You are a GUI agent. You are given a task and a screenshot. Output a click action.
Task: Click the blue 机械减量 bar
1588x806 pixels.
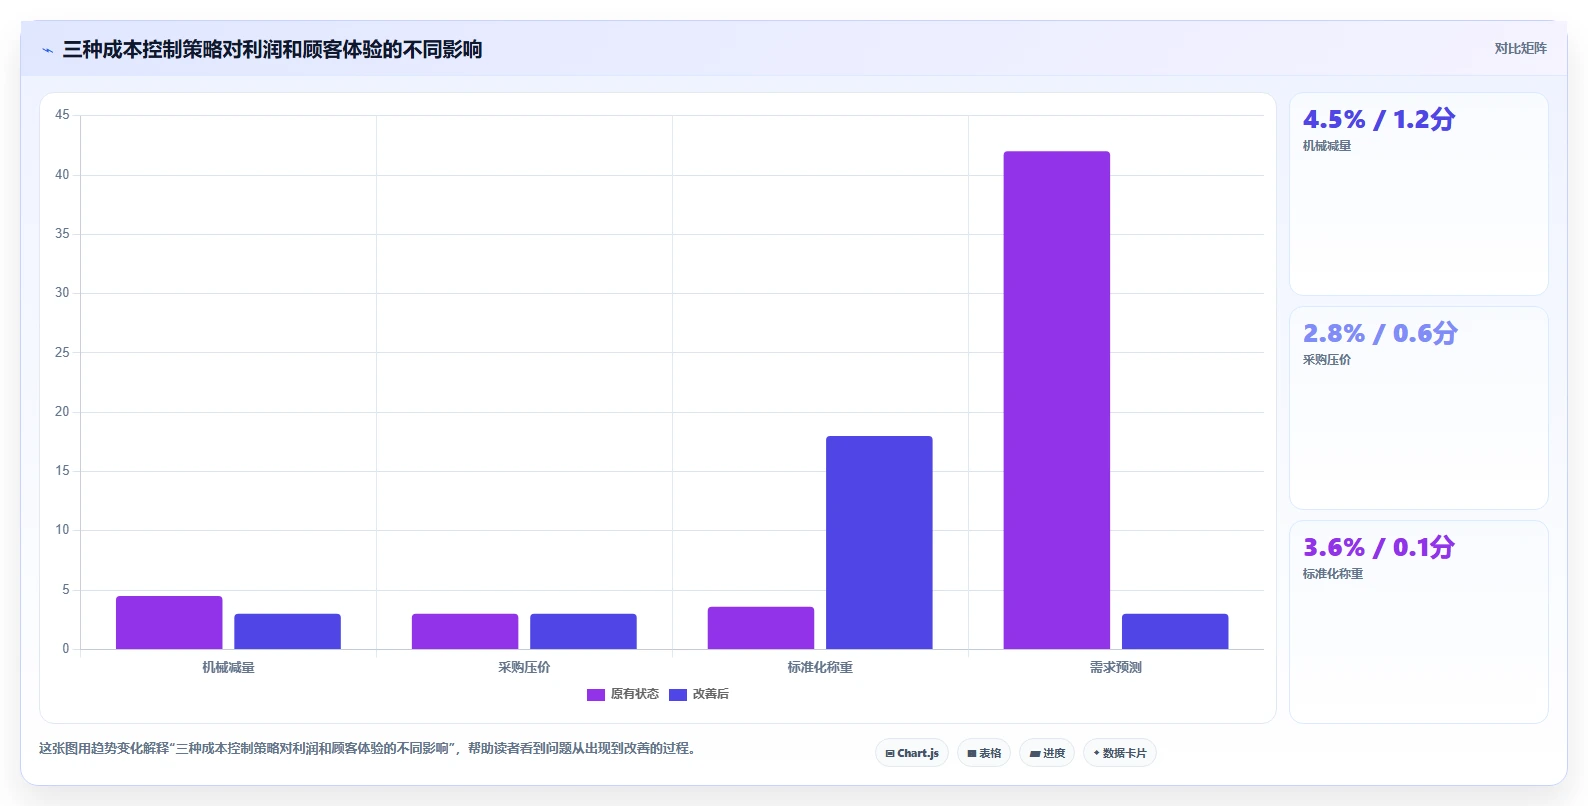(287, 631)
